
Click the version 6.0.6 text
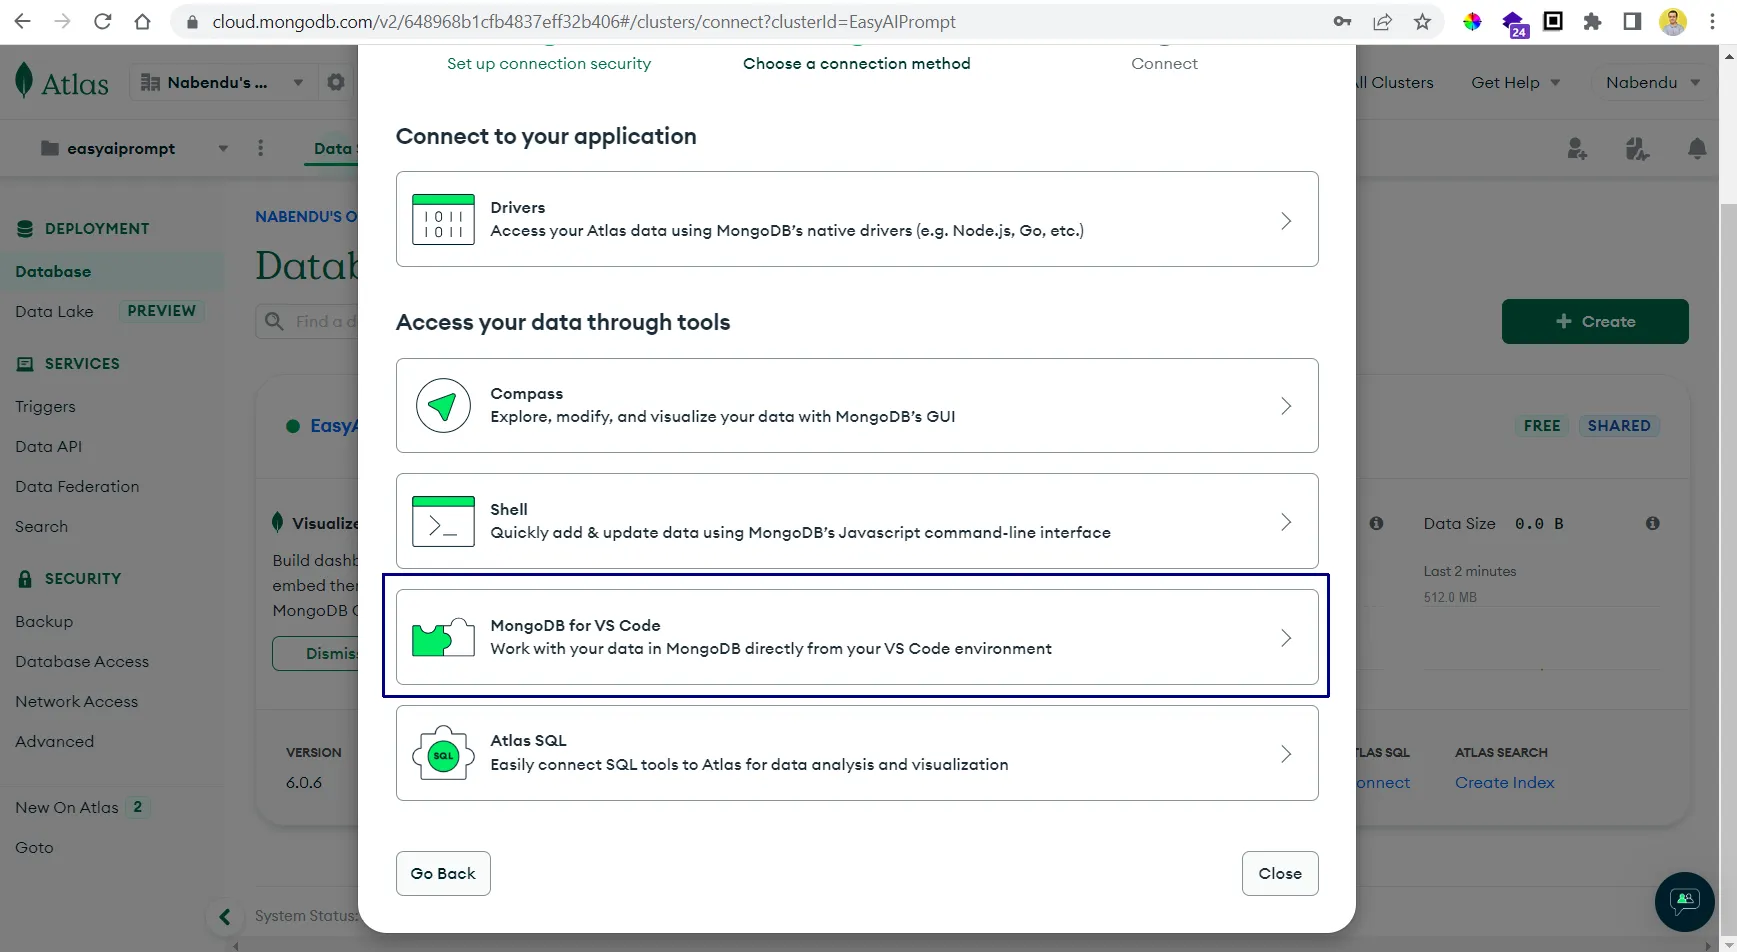tap(304, 782)
